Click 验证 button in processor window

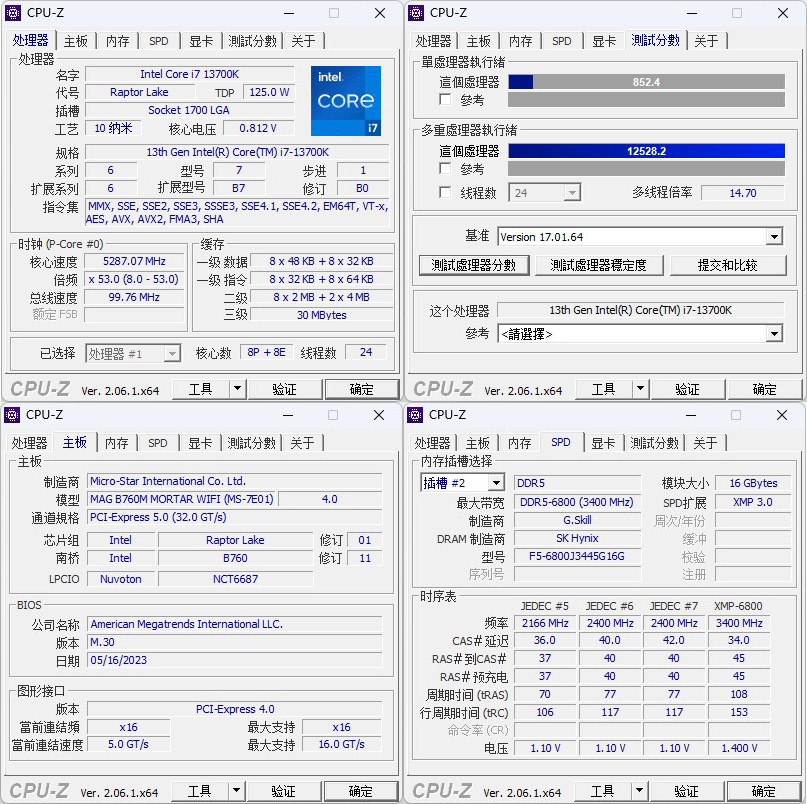click(x=285, y=389)
